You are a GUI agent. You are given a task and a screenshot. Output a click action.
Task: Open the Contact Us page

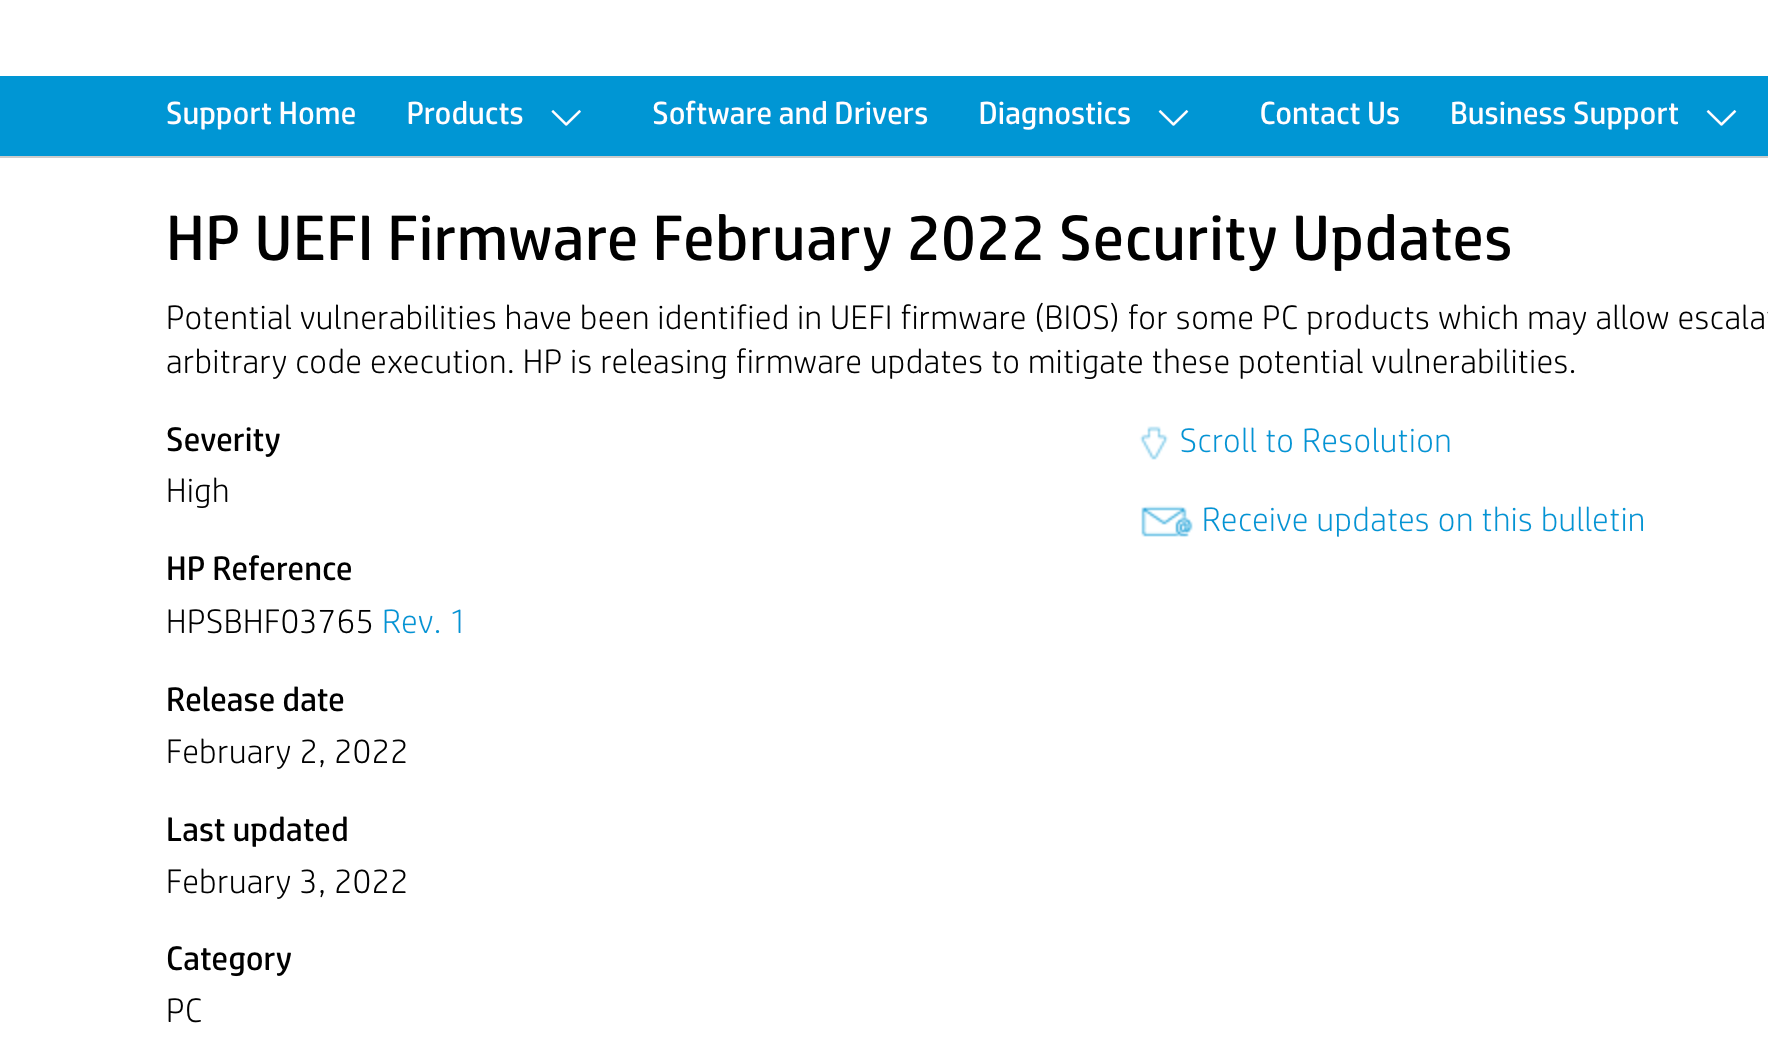click(1329, 114)
